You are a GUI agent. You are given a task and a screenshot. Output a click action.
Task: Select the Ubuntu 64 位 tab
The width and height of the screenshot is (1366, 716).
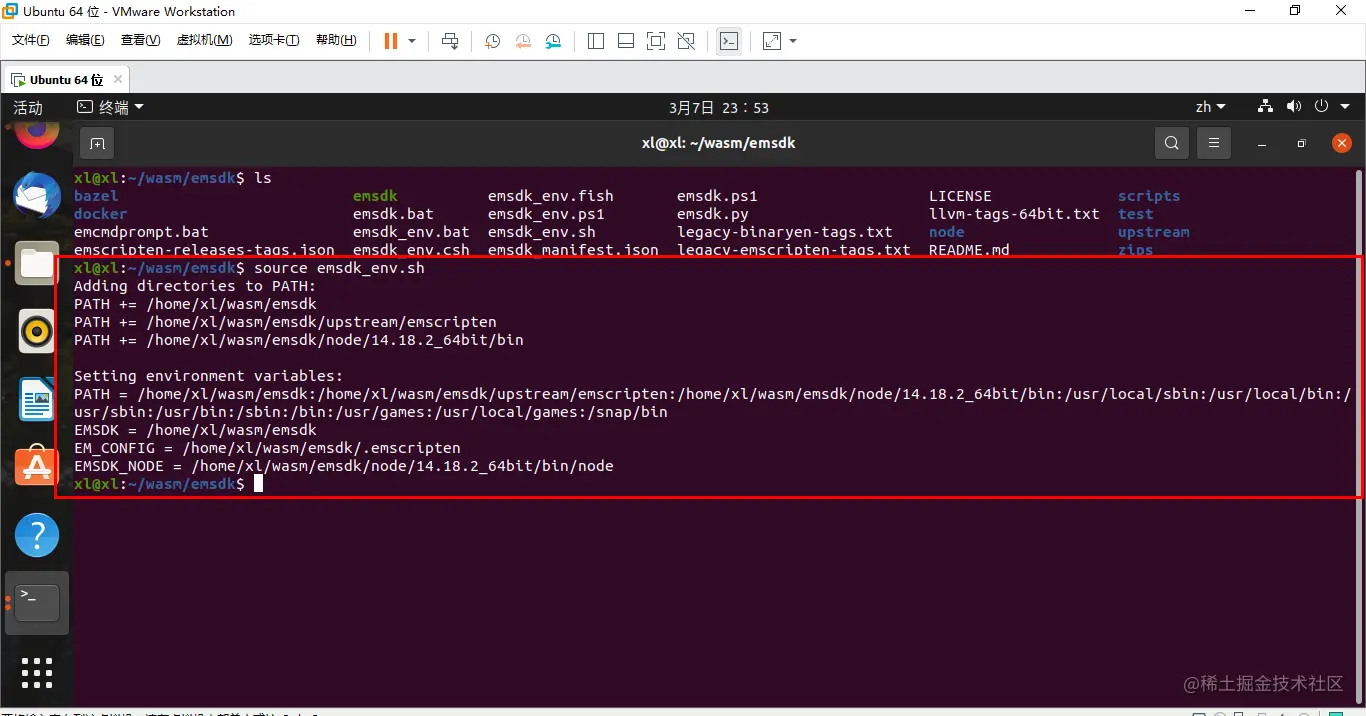click(x=66, y=80)
